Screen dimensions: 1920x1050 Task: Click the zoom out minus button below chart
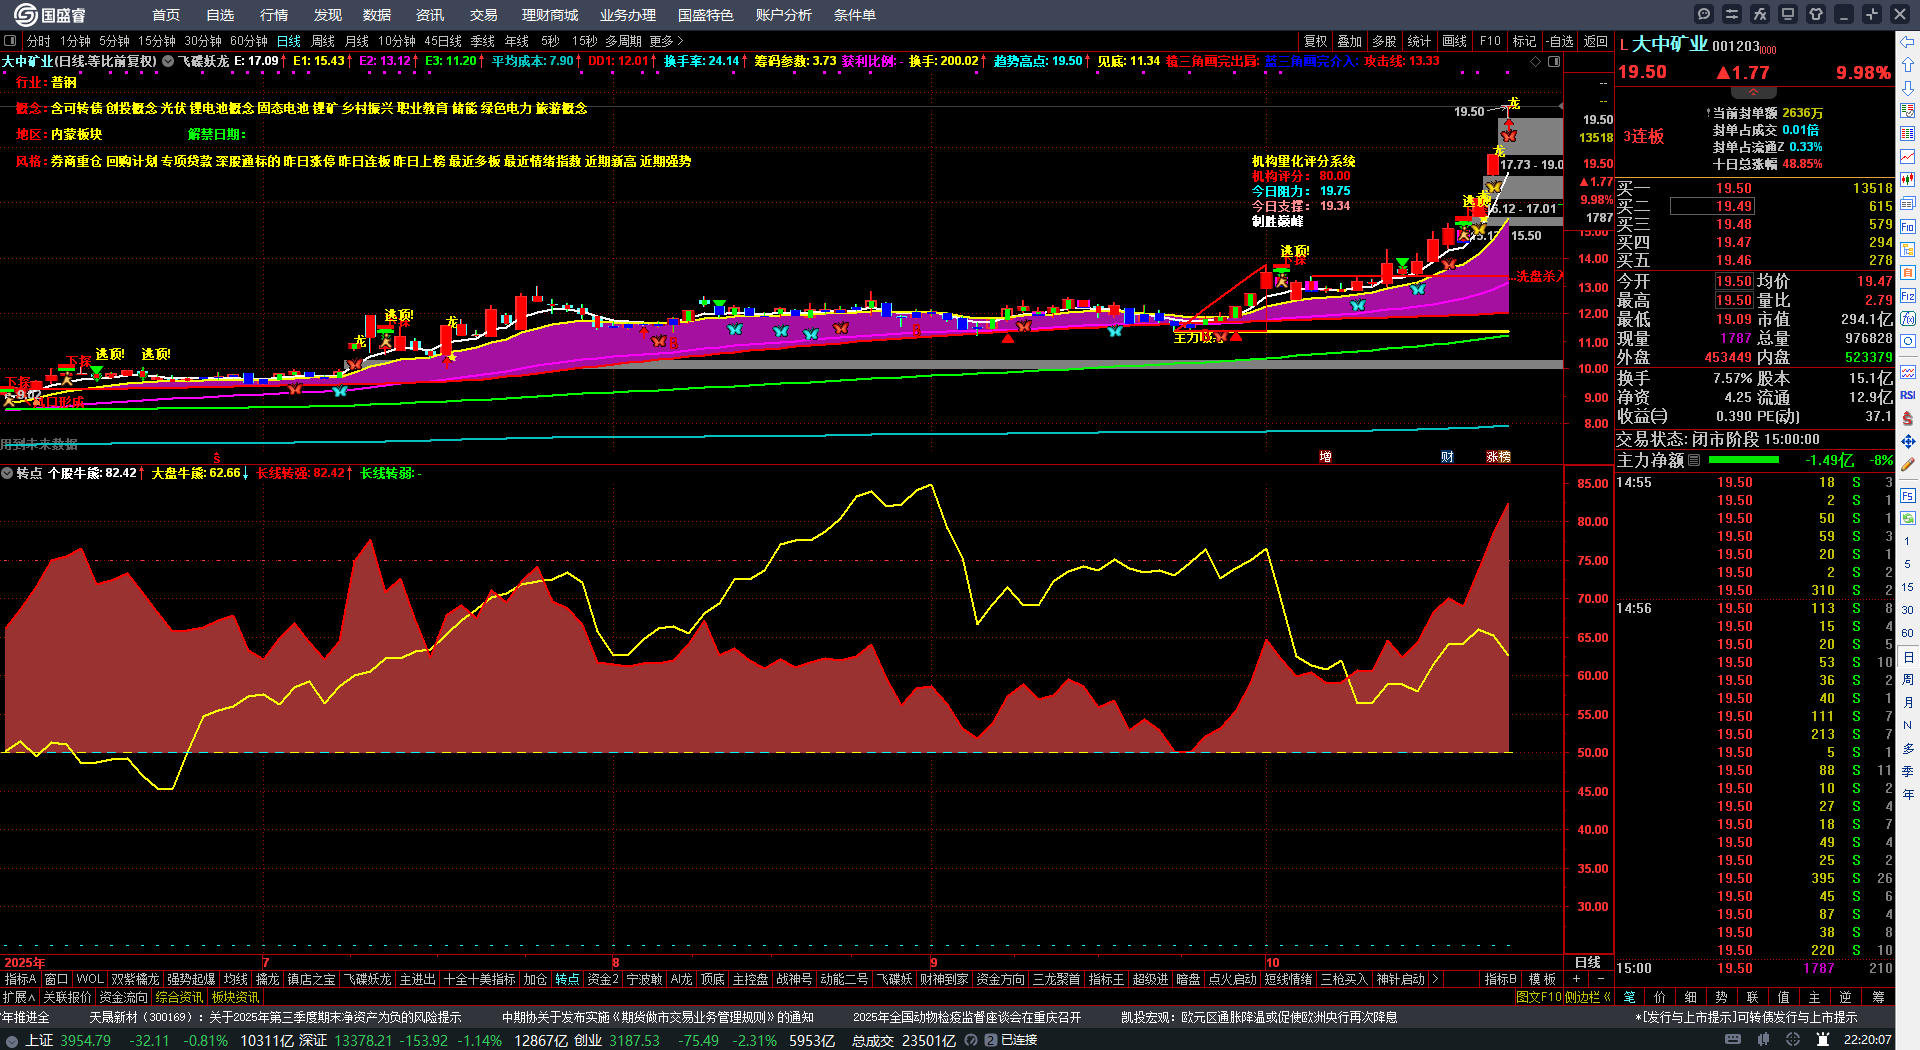tap(1600, 979)
